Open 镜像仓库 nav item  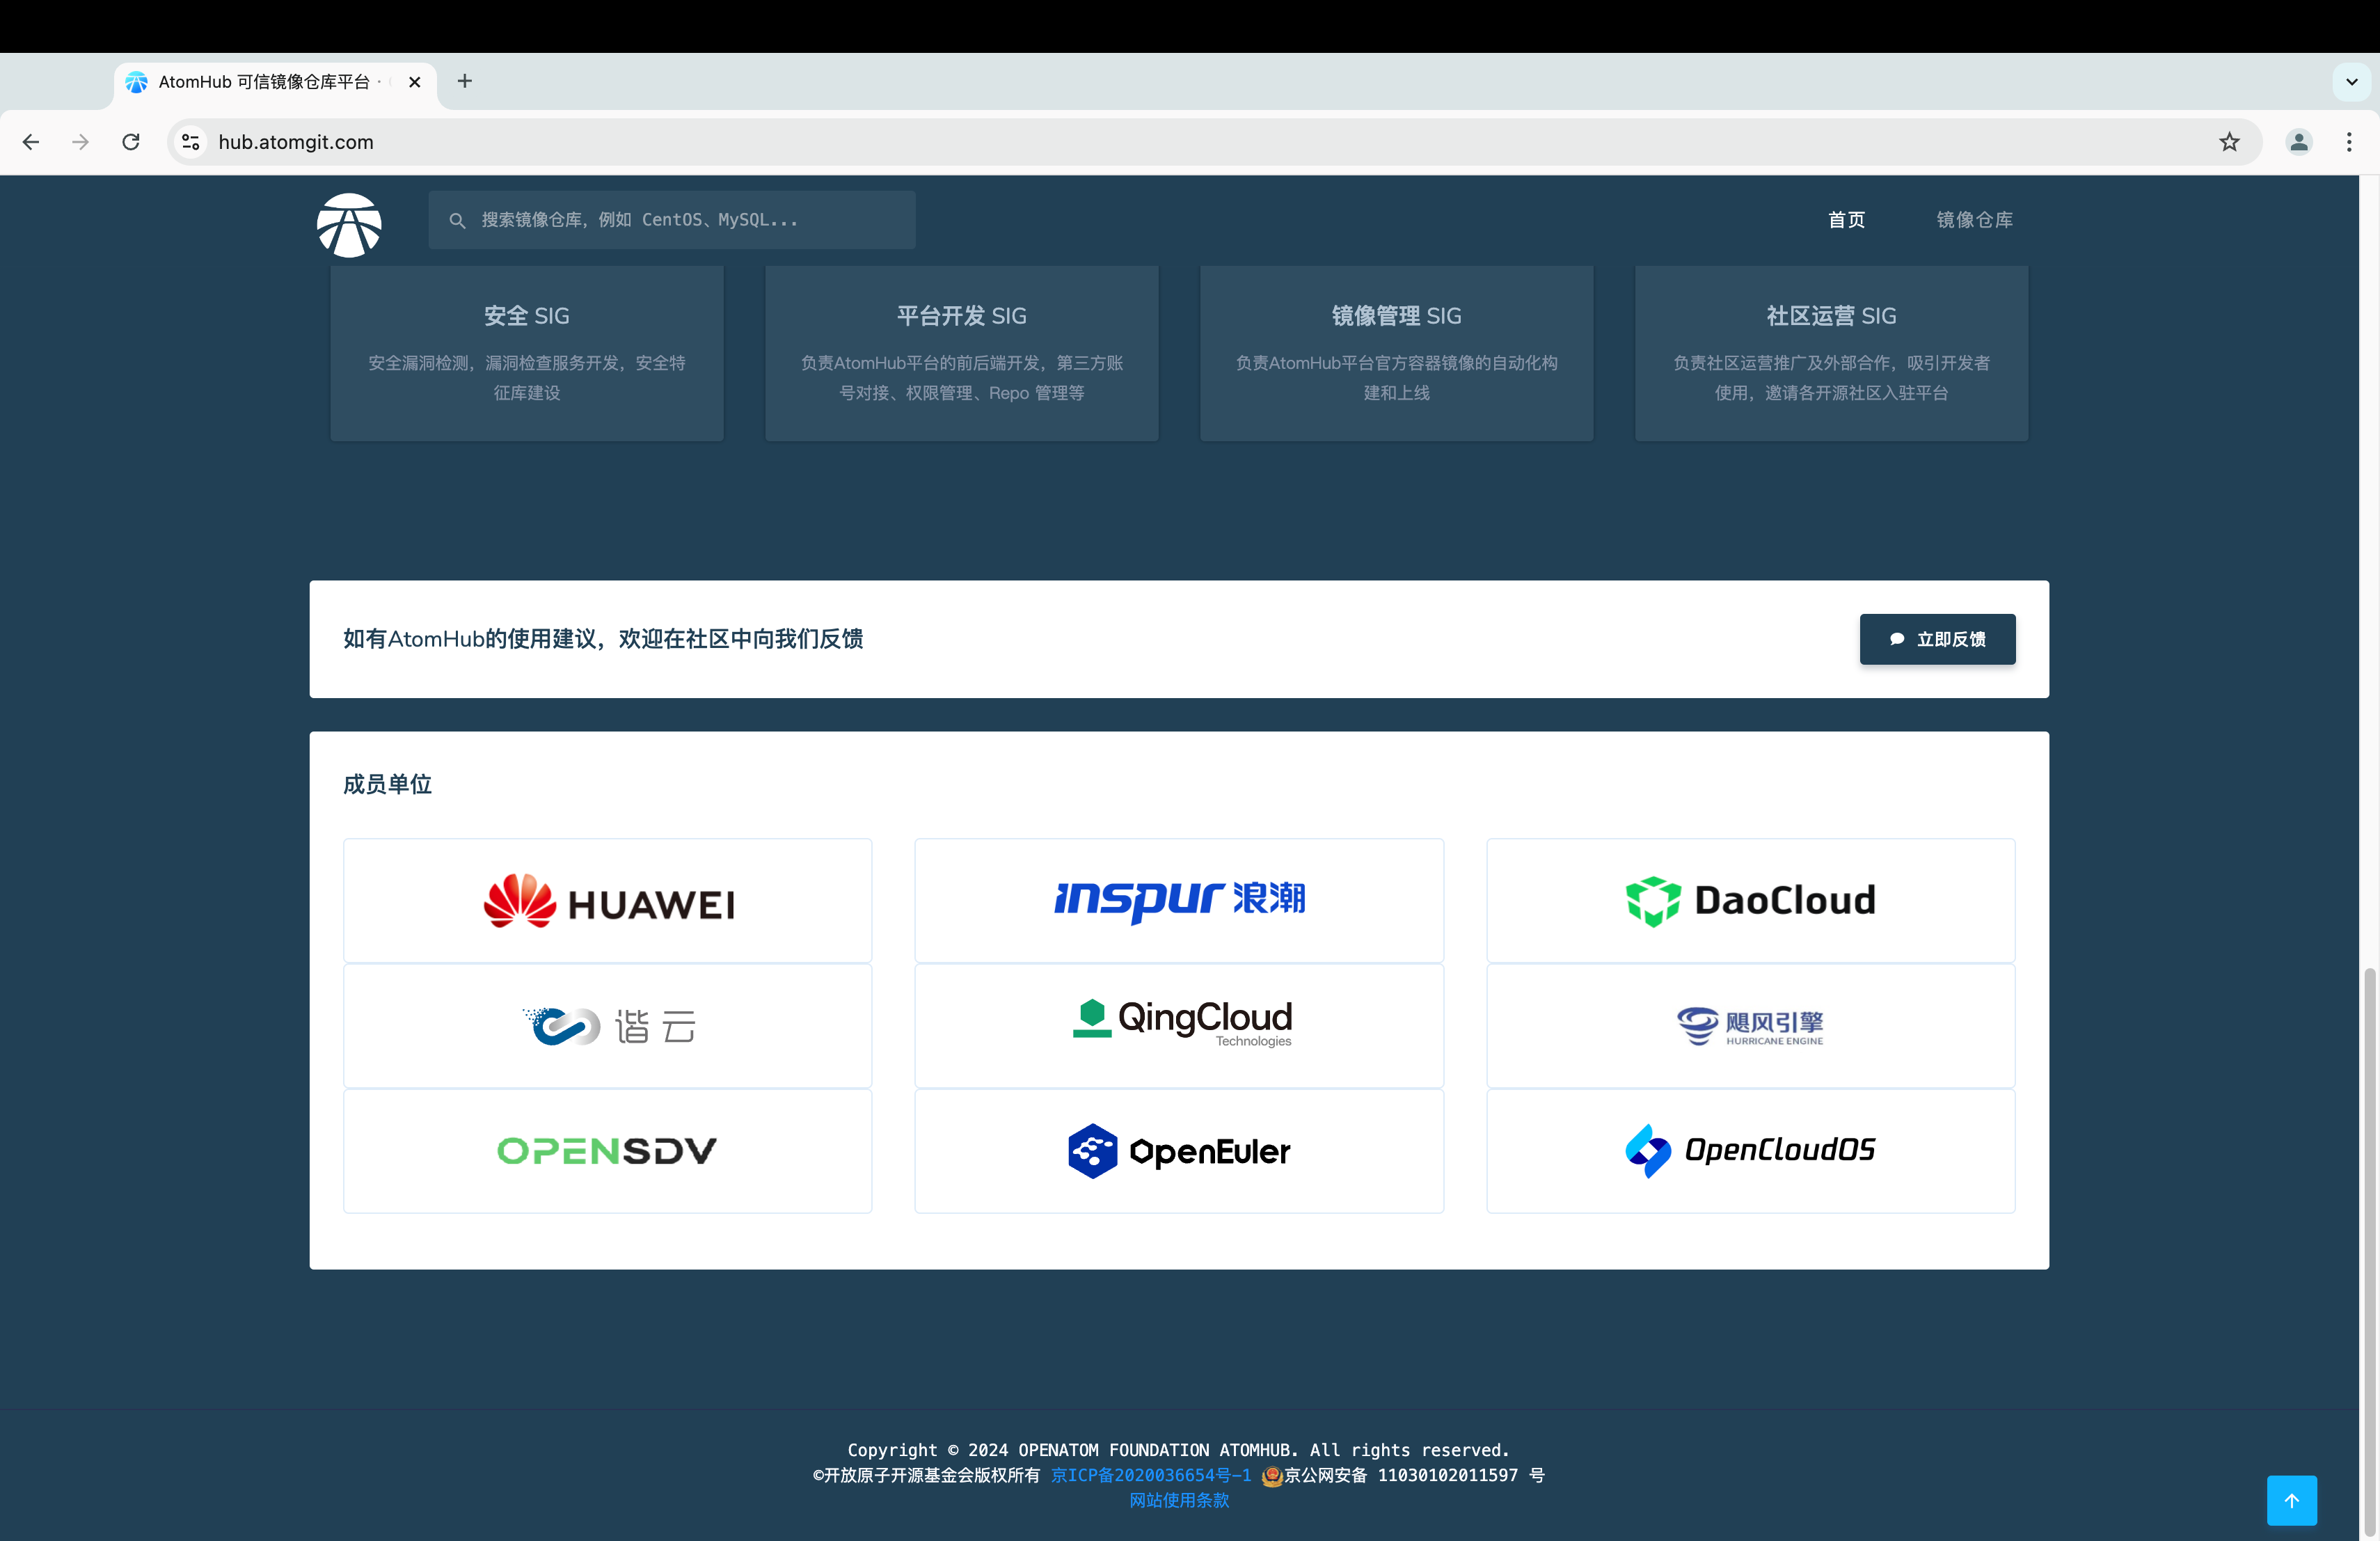[1974, 220]
